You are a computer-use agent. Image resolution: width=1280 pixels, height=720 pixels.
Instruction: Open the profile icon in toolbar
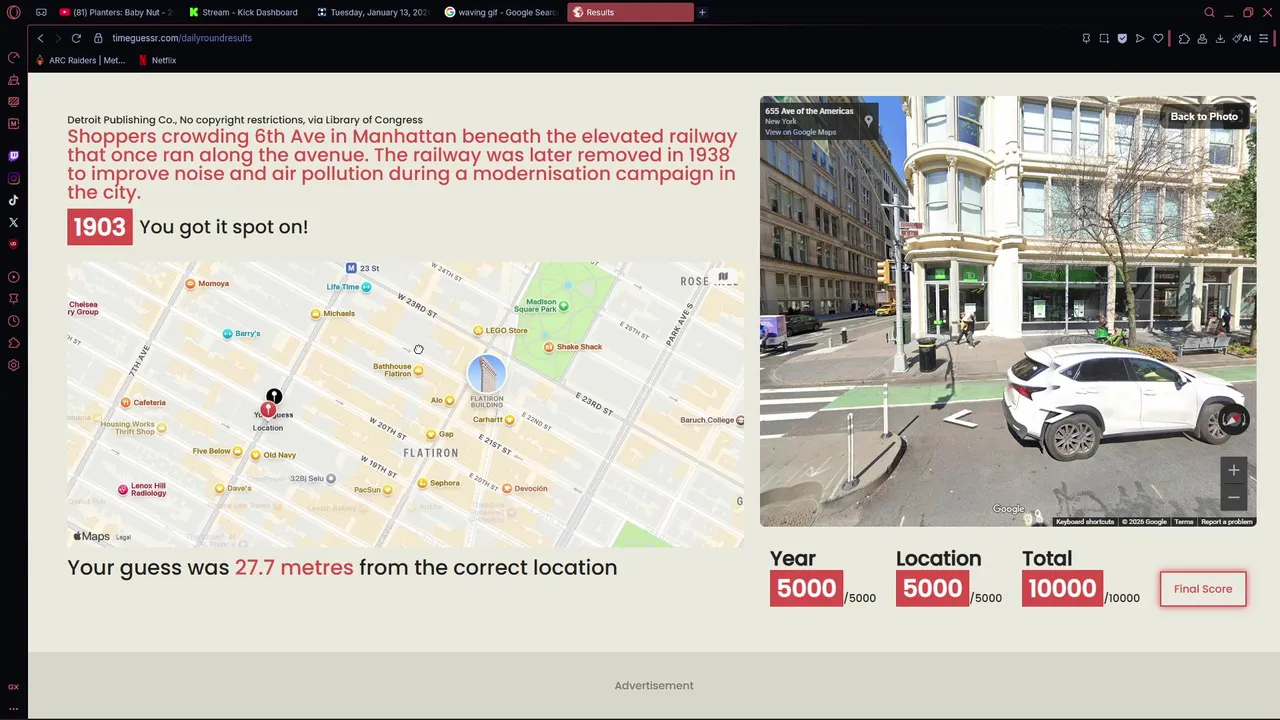pos(1202,38)
